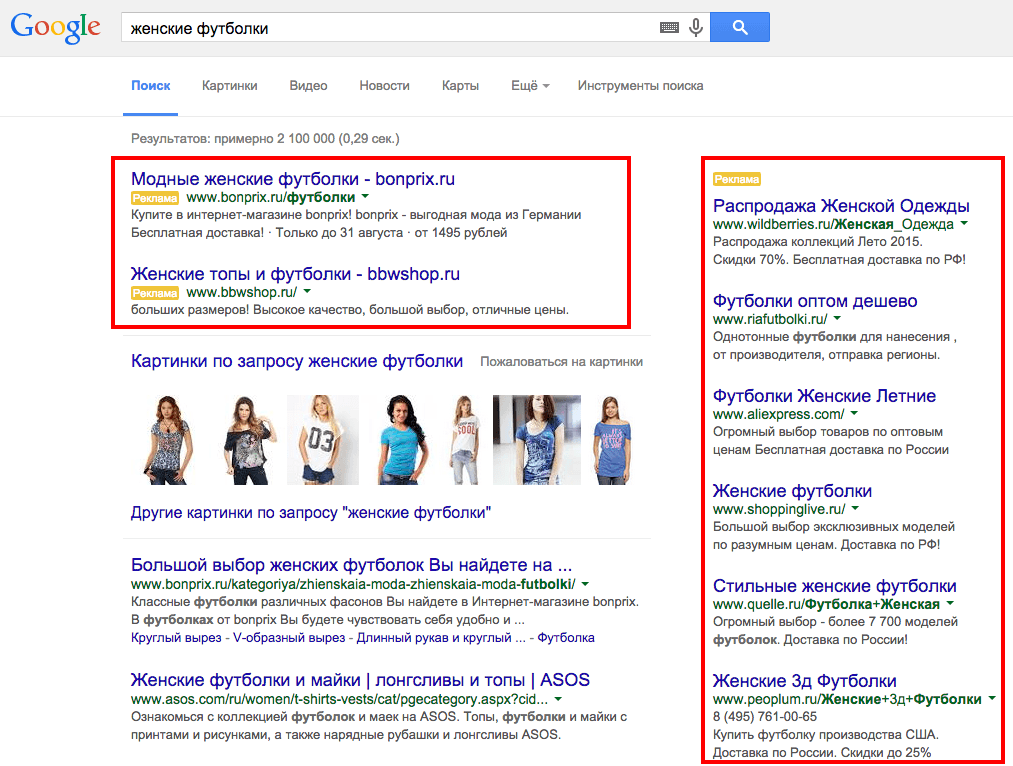Open ad Стильные женские футболки
This screenshot has height=766, width=1013.
pos(835,586)
